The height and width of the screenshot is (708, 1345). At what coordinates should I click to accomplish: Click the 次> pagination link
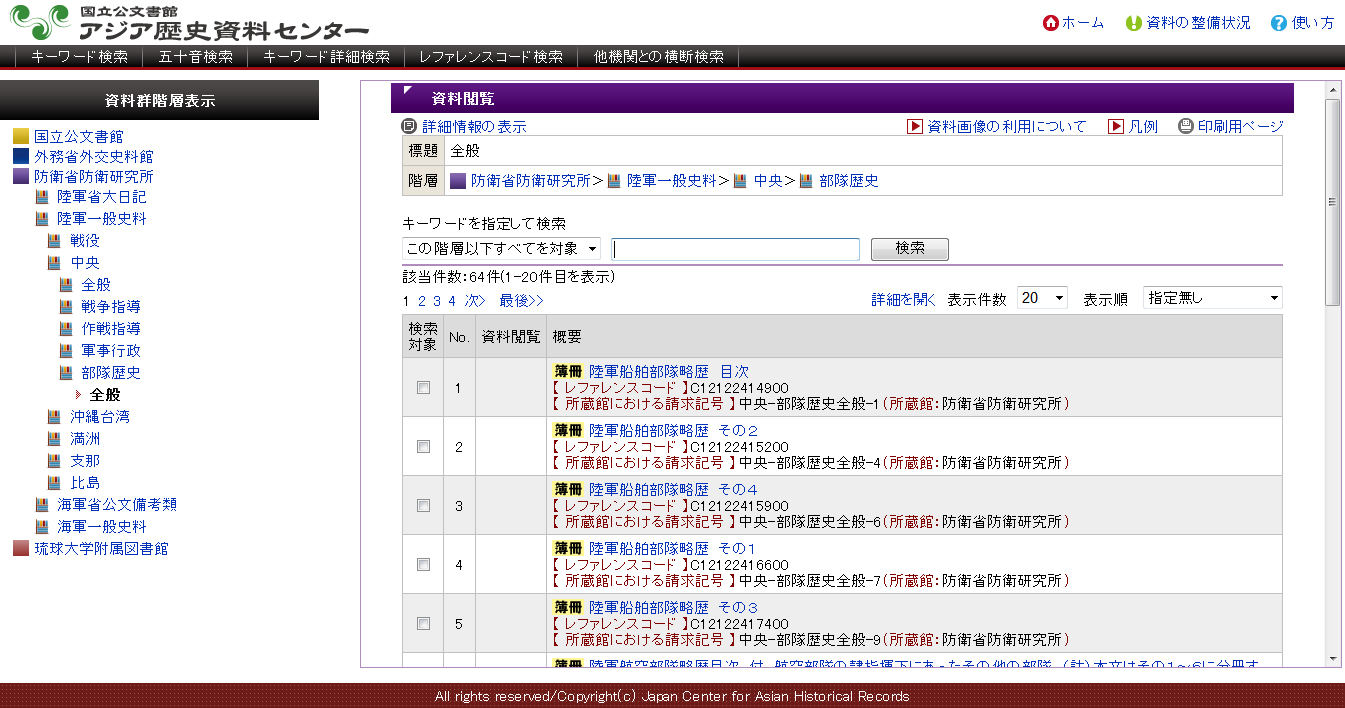pyautogui.click(x=474, y=300)
